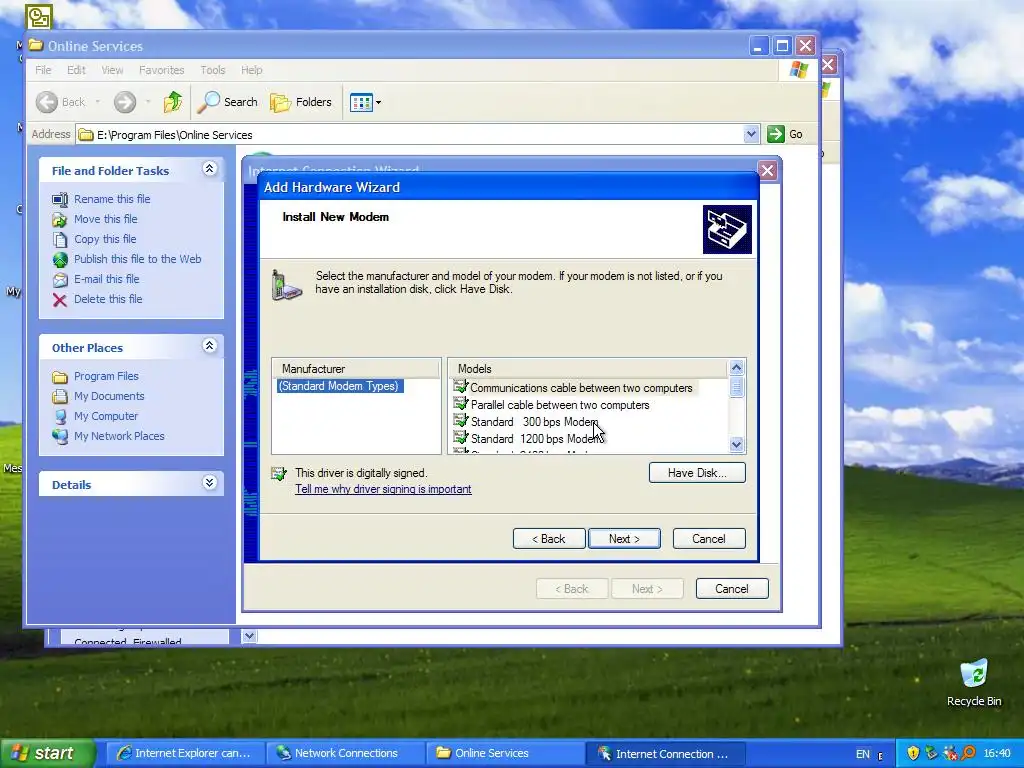This screenshot has height=768, width=1024.
Task: Open the Favorites menu
Action: [161, 70]
